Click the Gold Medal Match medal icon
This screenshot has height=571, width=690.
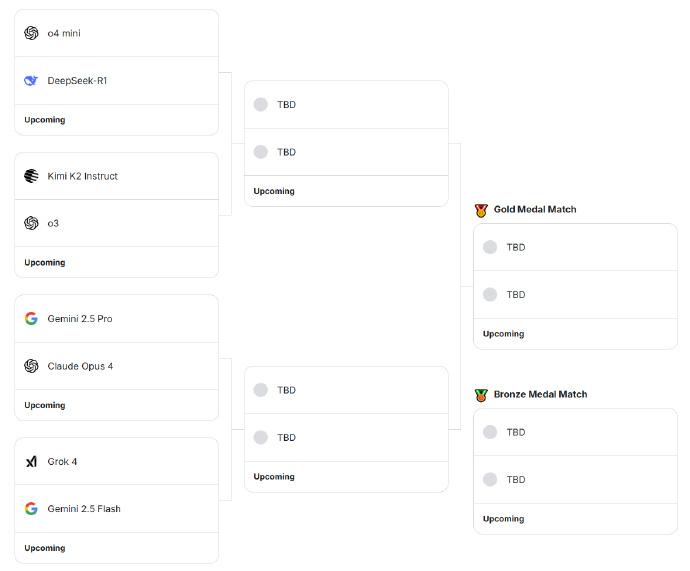click(481, 210)
